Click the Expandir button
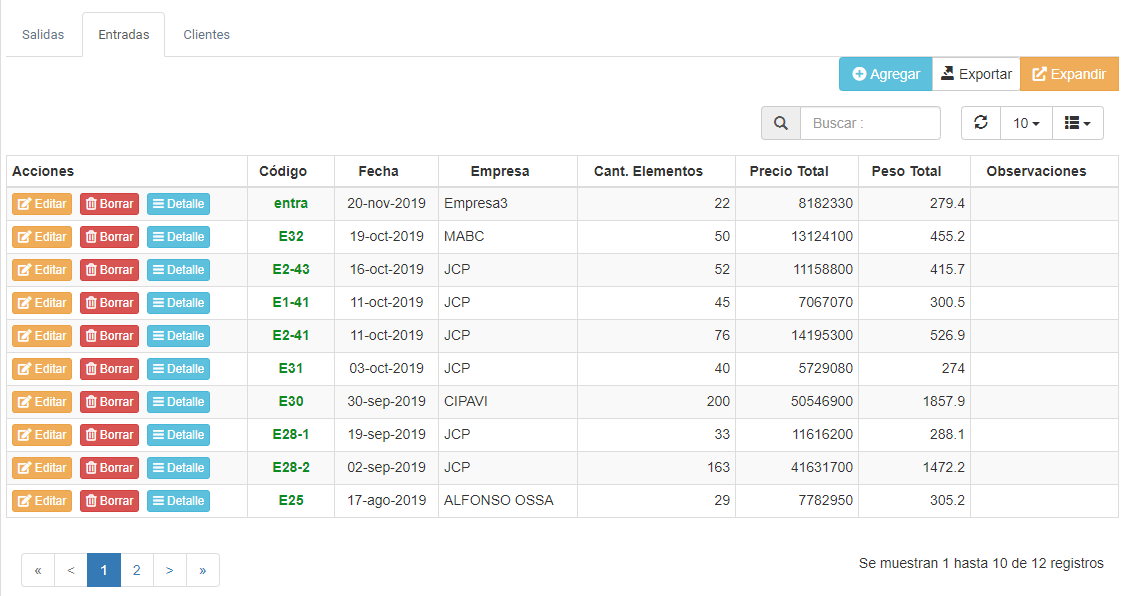 click(1069, 74)
